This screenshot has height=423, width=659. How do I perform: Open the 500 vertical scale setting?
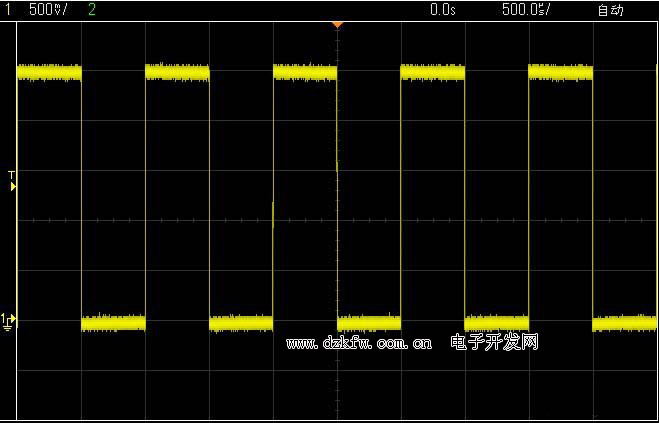[49, 10]
